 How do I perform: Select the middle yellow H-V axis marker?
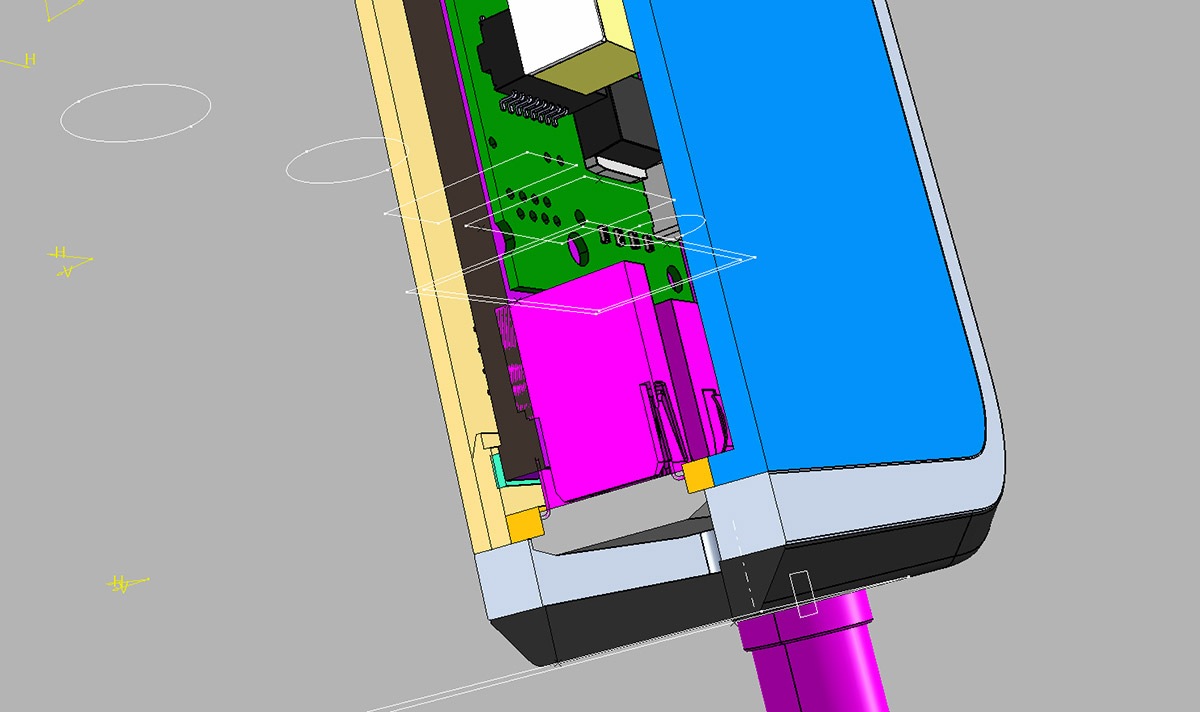[66, 261]
